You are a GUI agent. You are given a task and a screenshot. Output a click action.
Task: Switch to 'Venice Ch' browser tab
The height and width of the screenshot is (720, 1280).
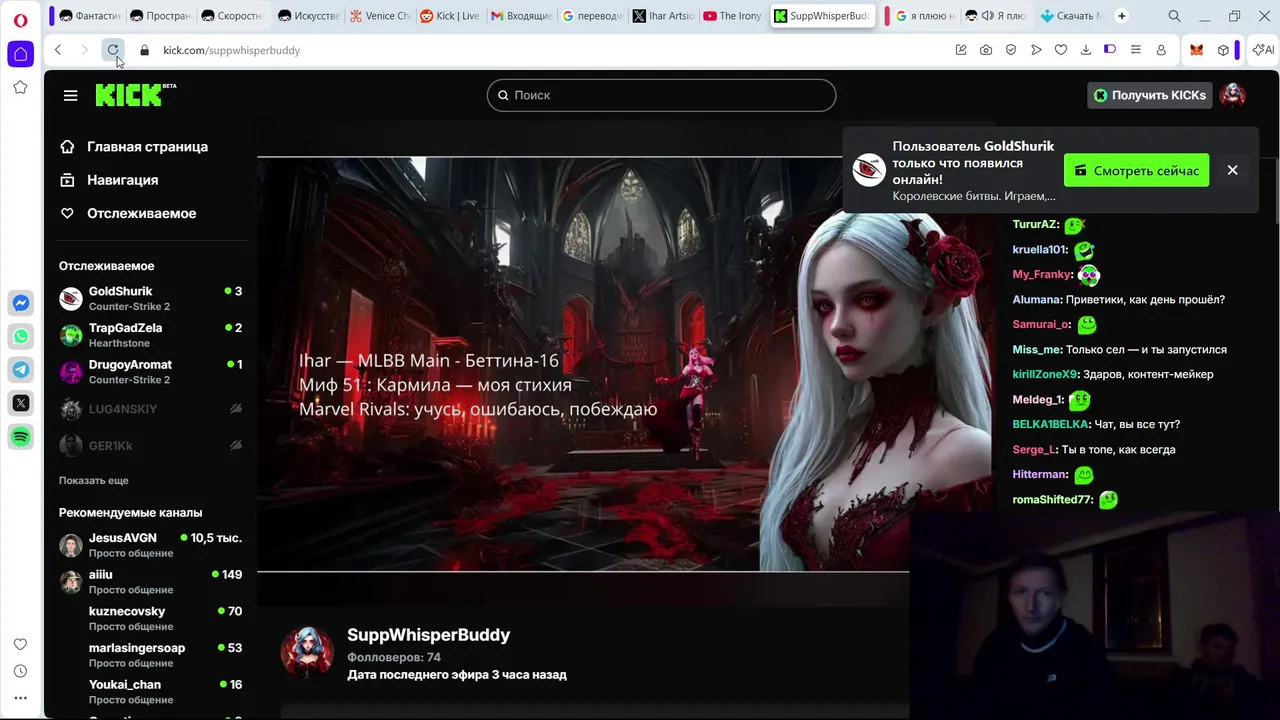coord(380,16)
